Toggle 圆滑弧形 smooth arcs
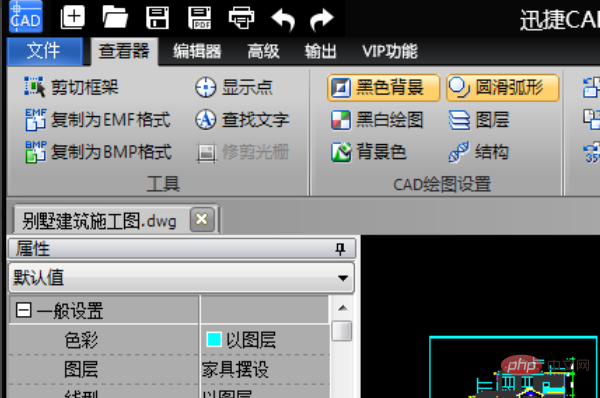Screen dimensions: 600x398 [503, 88]
